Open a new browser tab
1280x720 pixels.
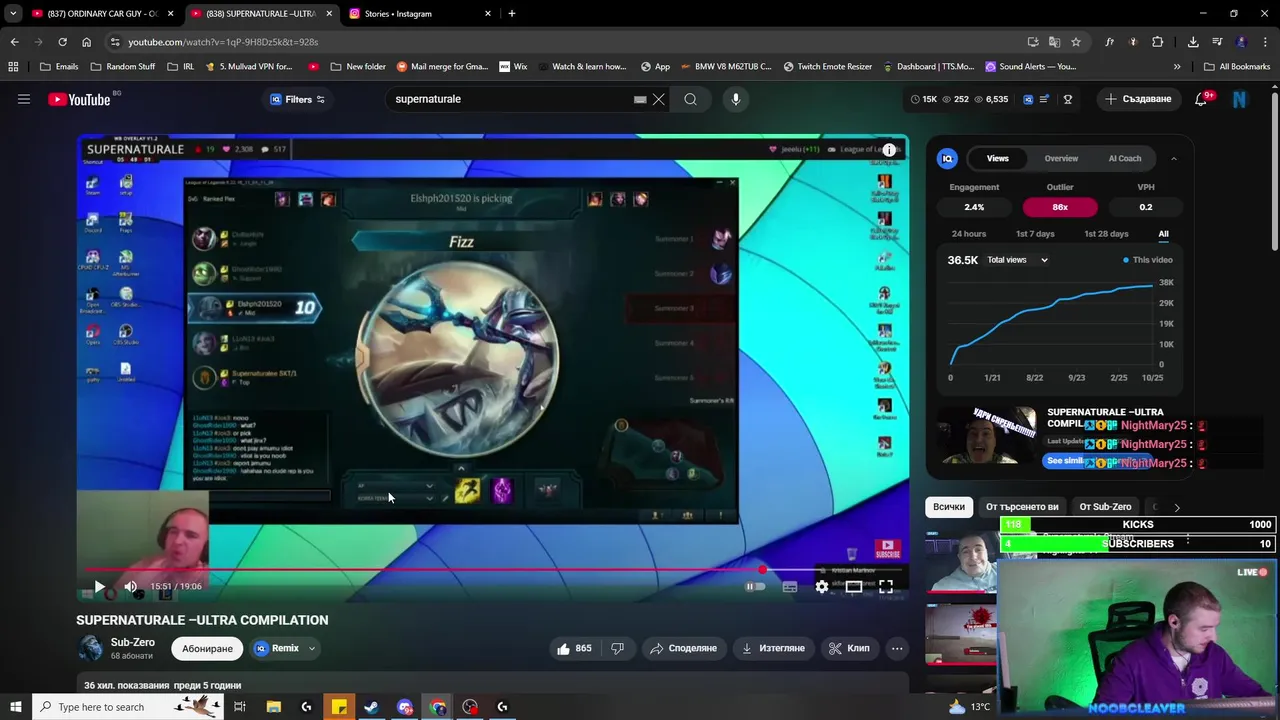(511, 14)
